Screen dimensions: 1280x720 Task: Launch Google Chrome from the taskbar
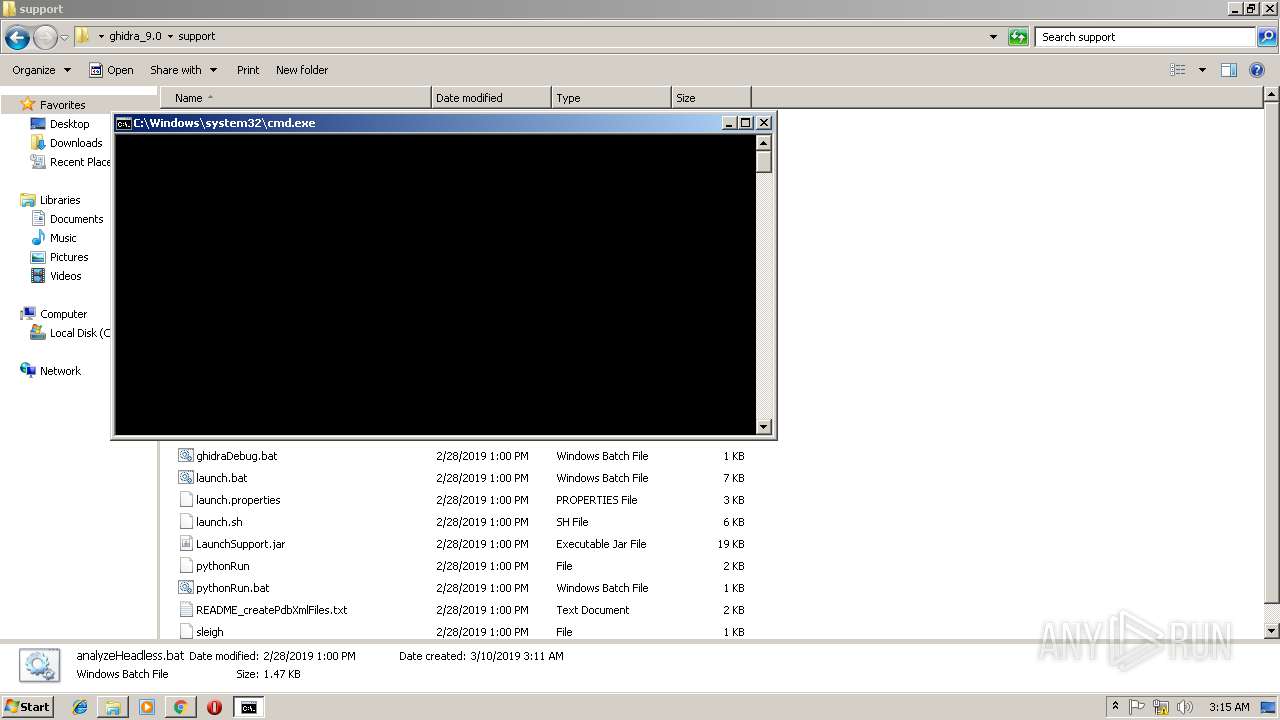tap(180, 707)
